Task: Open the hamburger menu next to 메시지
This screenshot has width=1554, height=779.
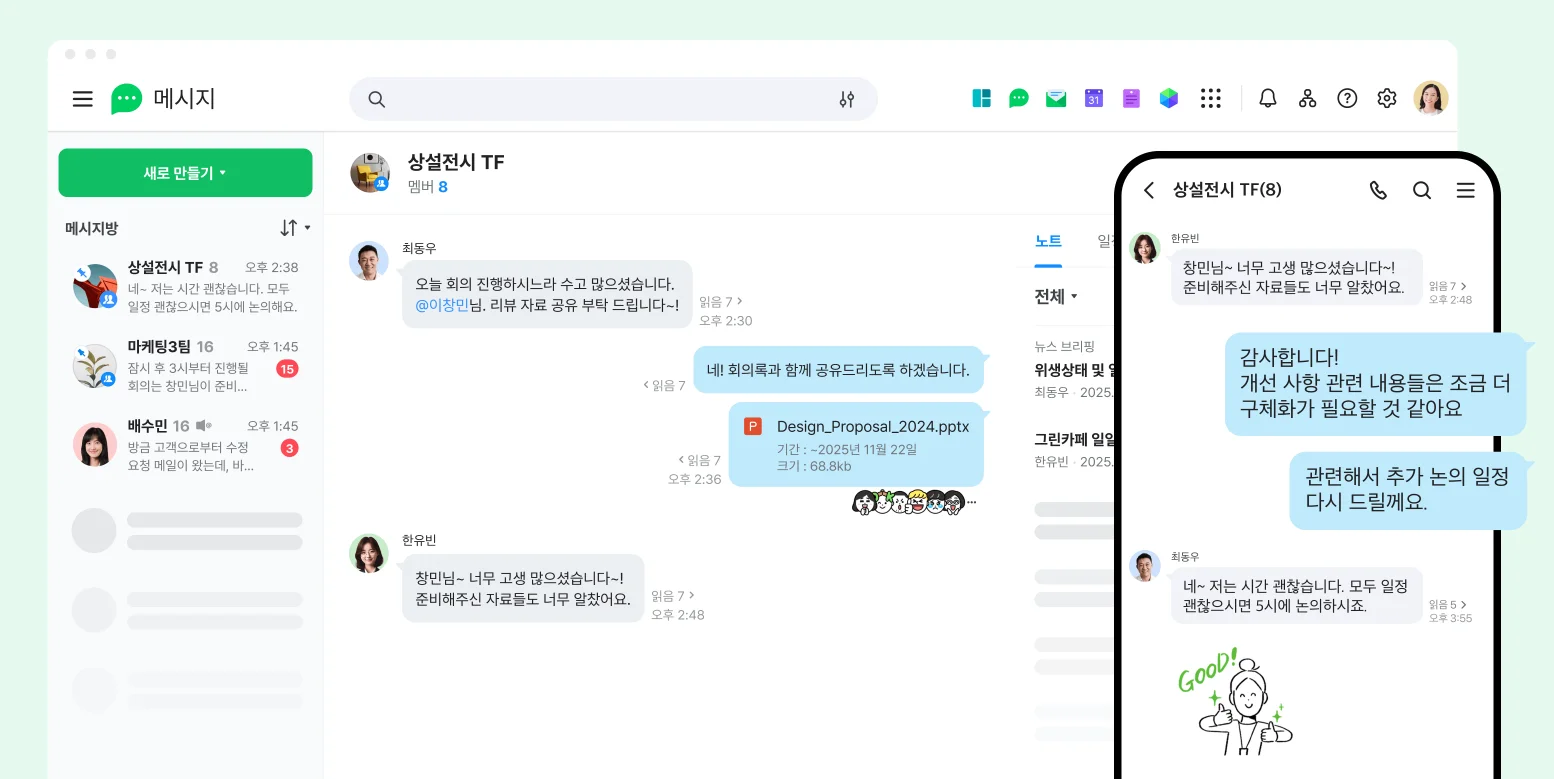Action: coord(83,99)
